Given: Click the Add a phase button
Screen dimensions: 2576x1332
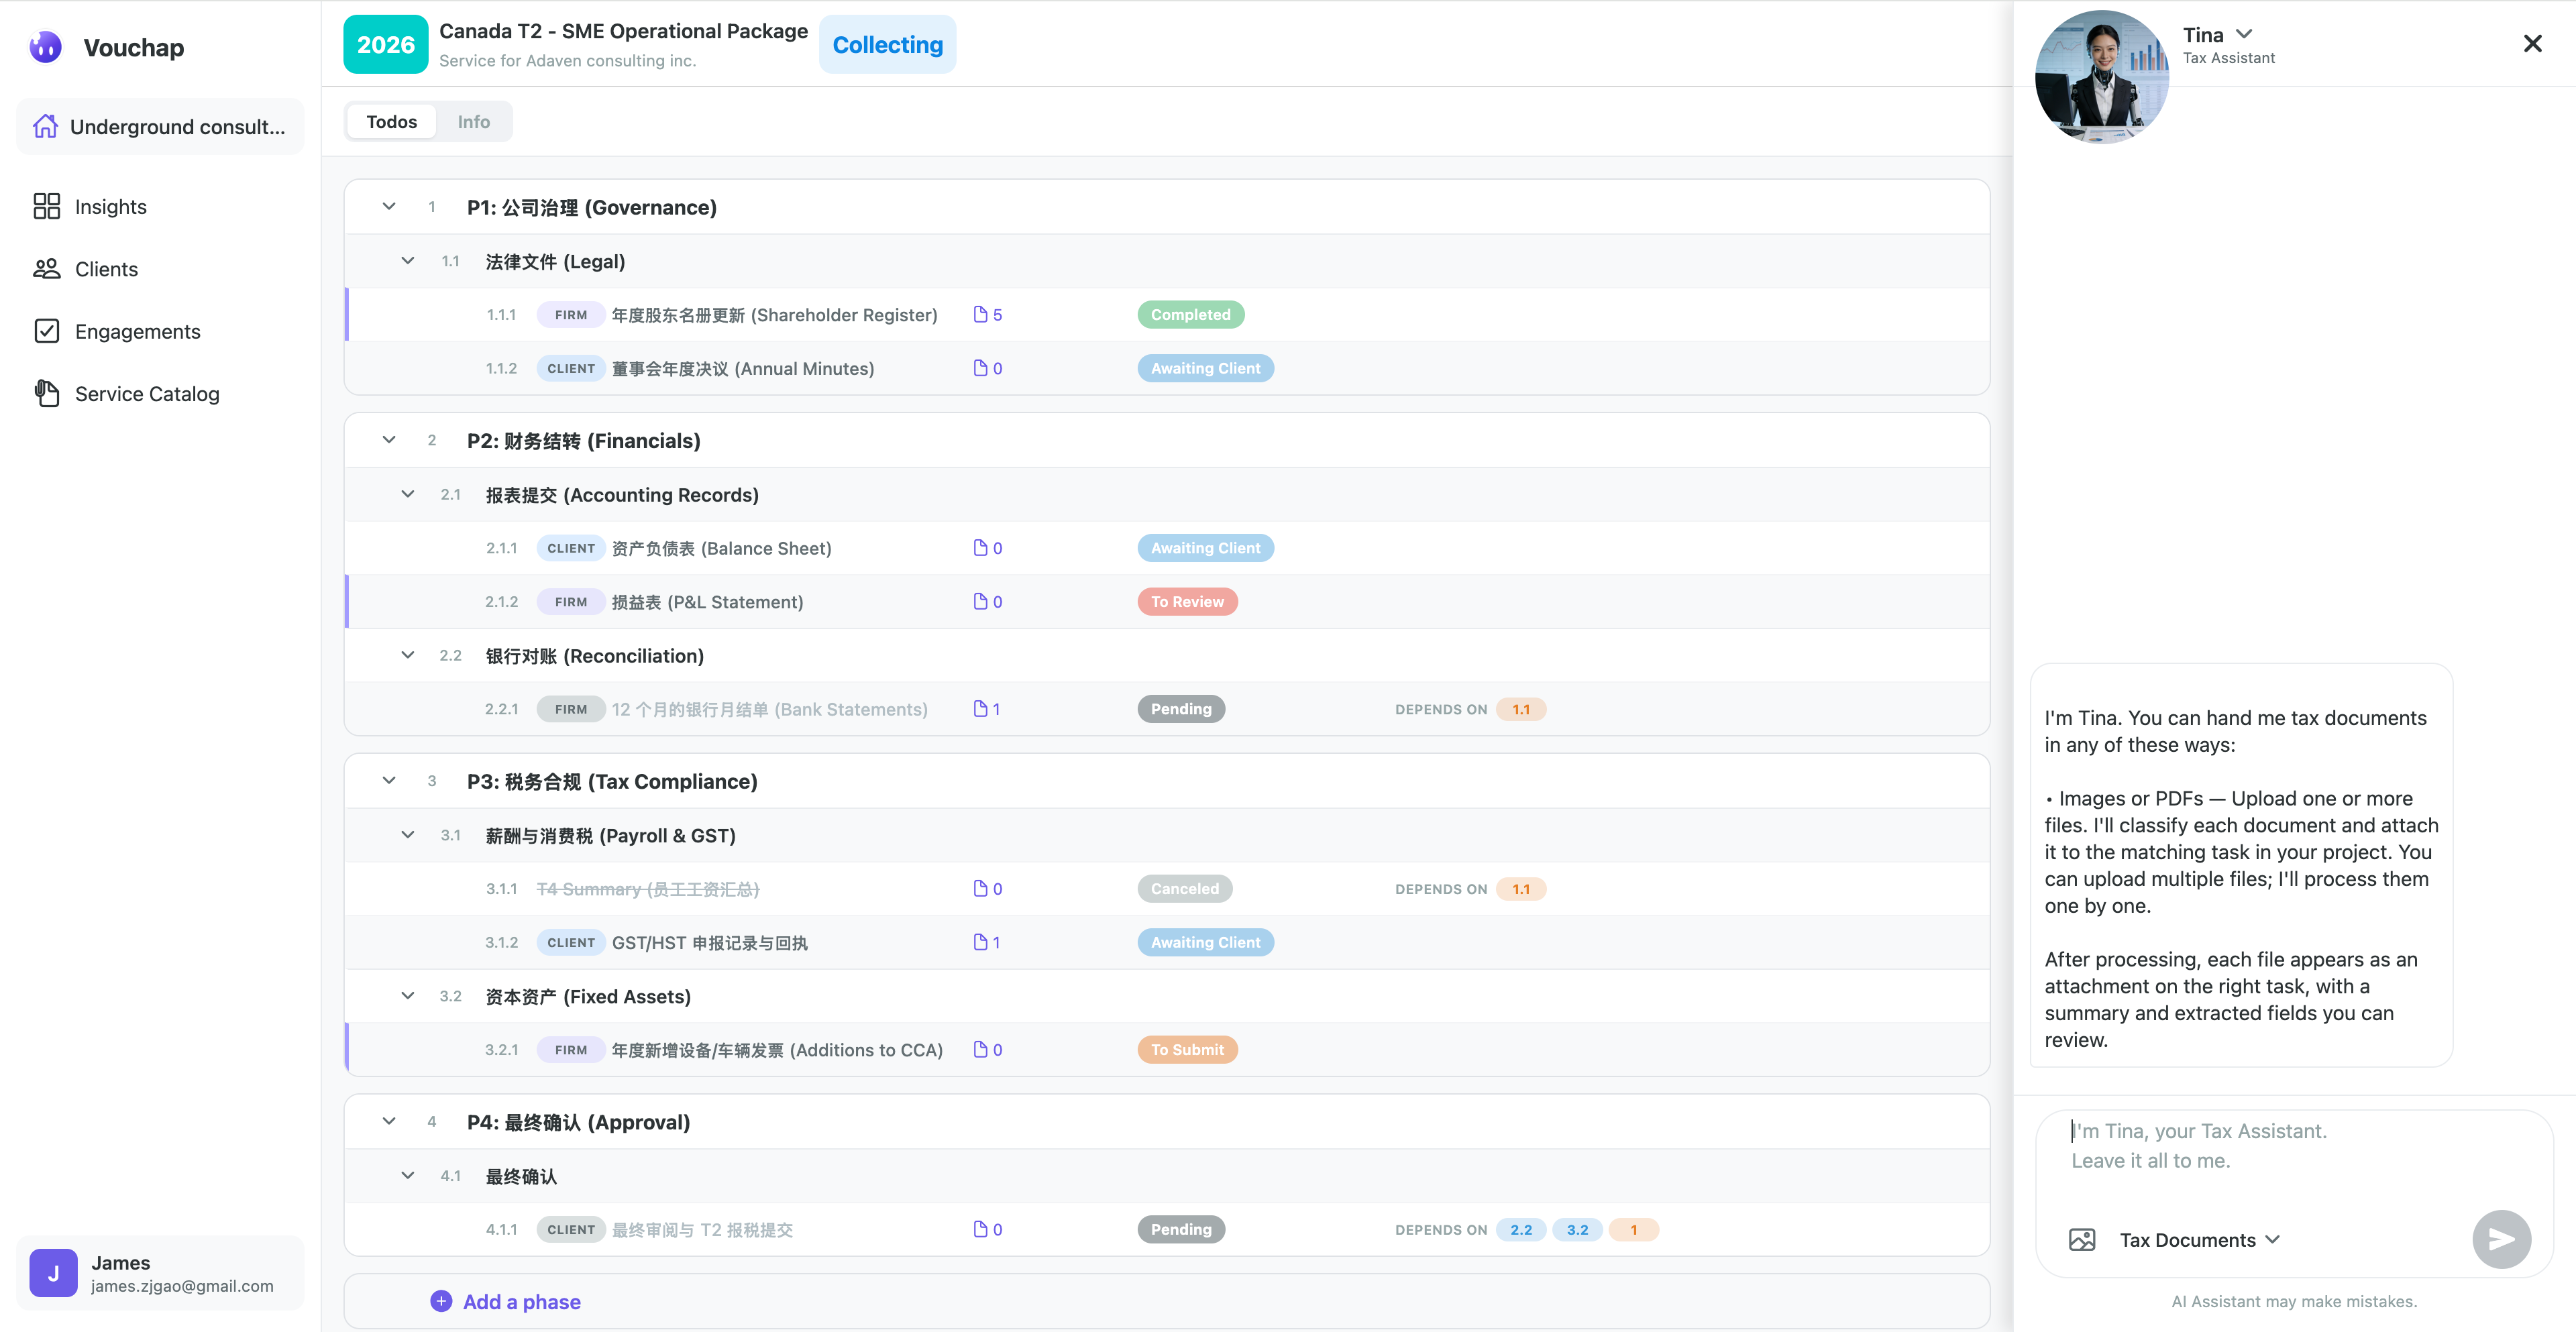Looking at the screenshot, I should [x=506, y=1301].
